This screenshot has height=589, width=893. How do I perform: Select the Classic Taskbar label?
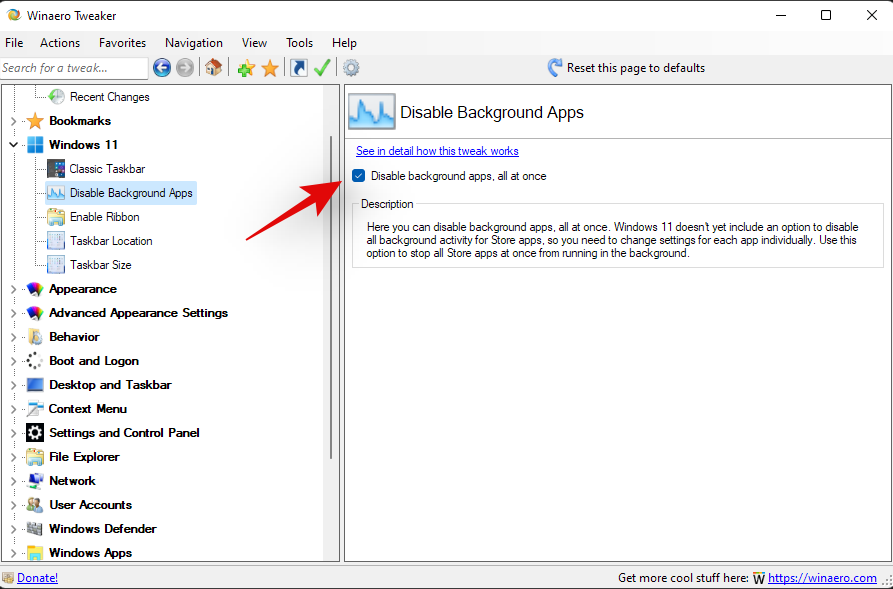(x=107, y=169)
